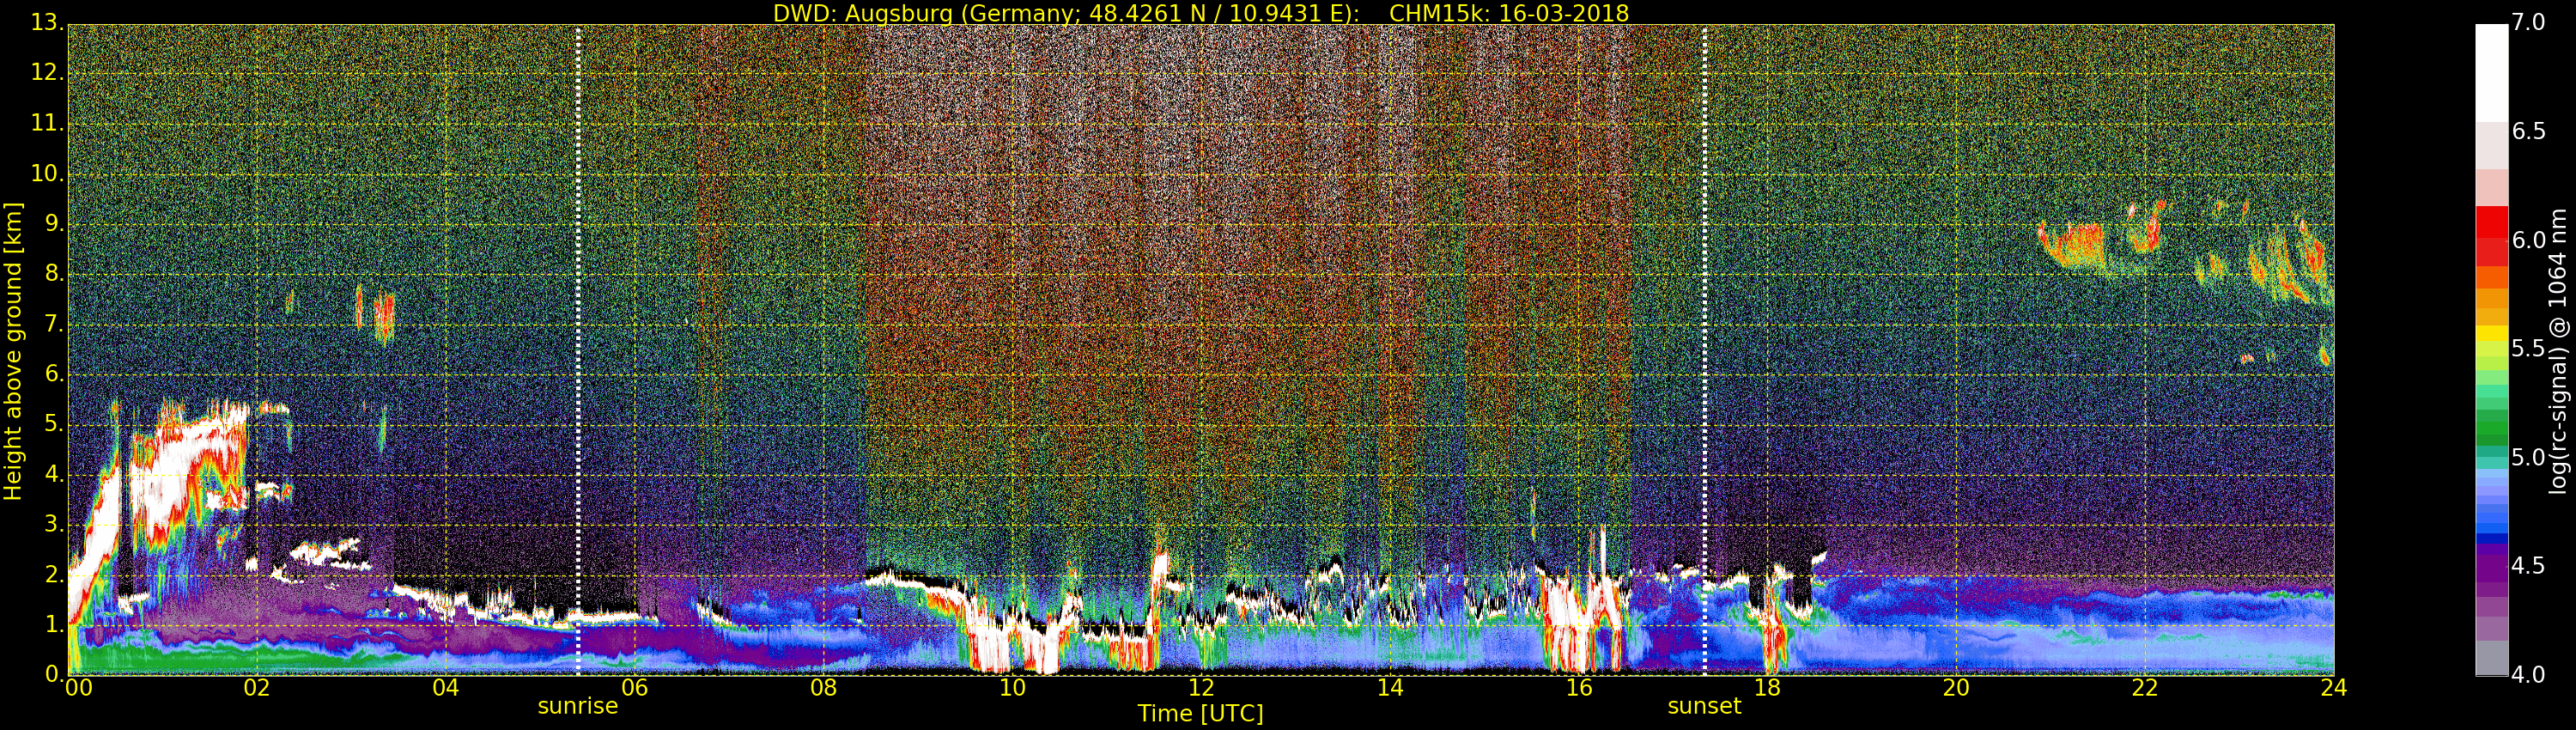Click the 'sunrise' label below the axis
This screenshot has width=2576, height=730.
tap(578, 706)
